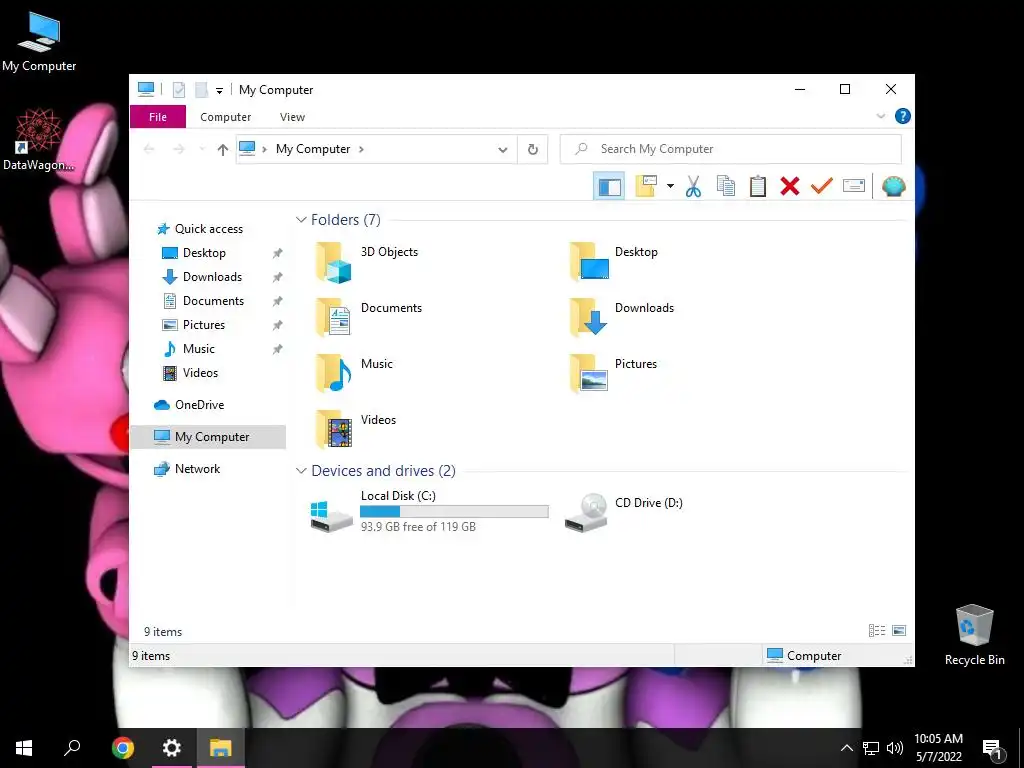The width and height of the screenshot is (1024, 768).
Task: Click the Local Disk (C:) usage bar
Action: point(455,512)
